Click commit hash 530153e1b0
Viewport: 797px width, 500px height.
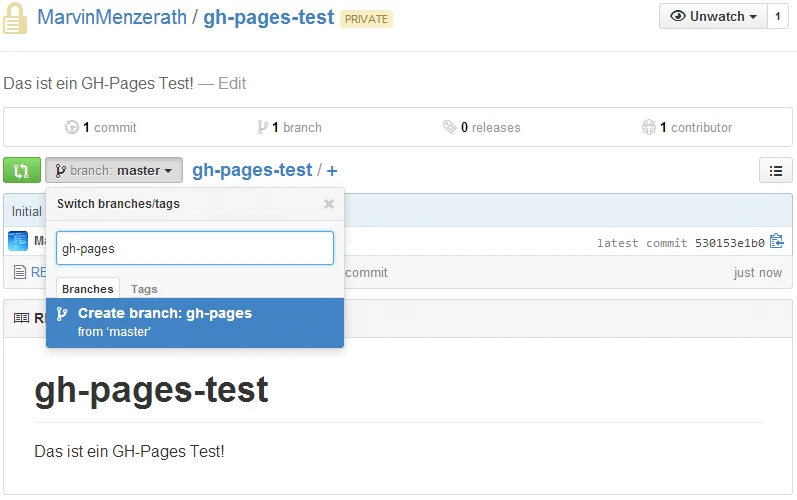(730, 243)
